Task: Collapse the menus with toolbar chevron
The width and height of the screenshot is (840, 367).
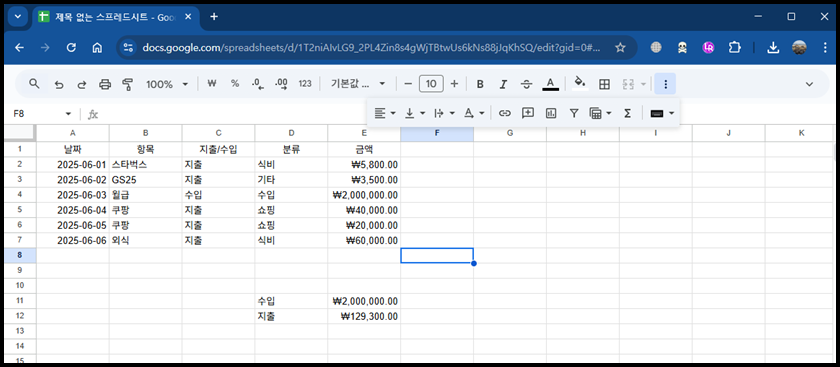Action: point(809,84)
